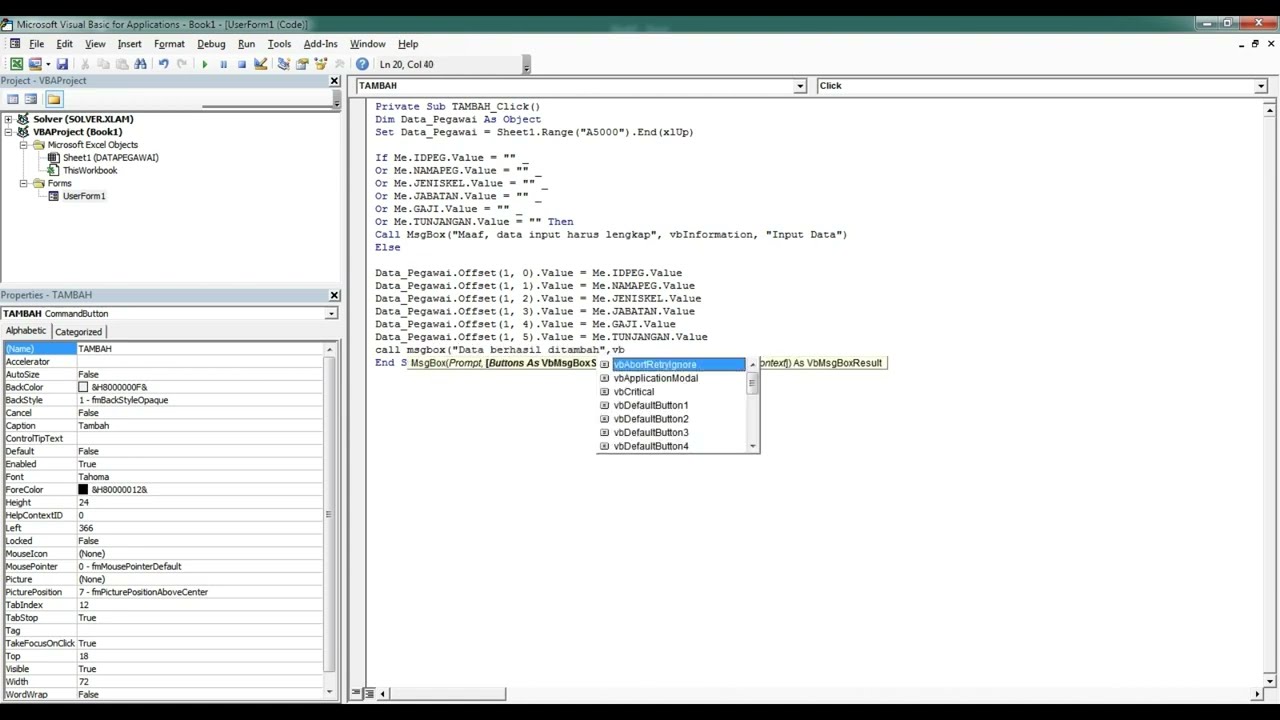Click the Copy icon in the toolbar
The width and height of the screenshot is (1280, 720).
click(x=103, y=64)
